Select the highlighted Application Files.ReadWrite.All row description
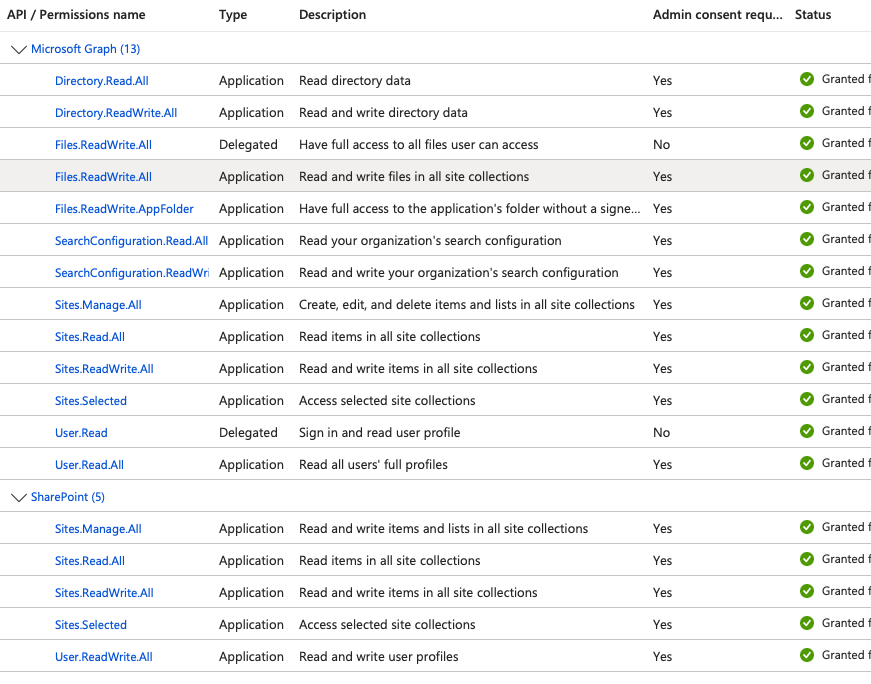The width and height of the screenshot is (871, 684). coord(413,177)
